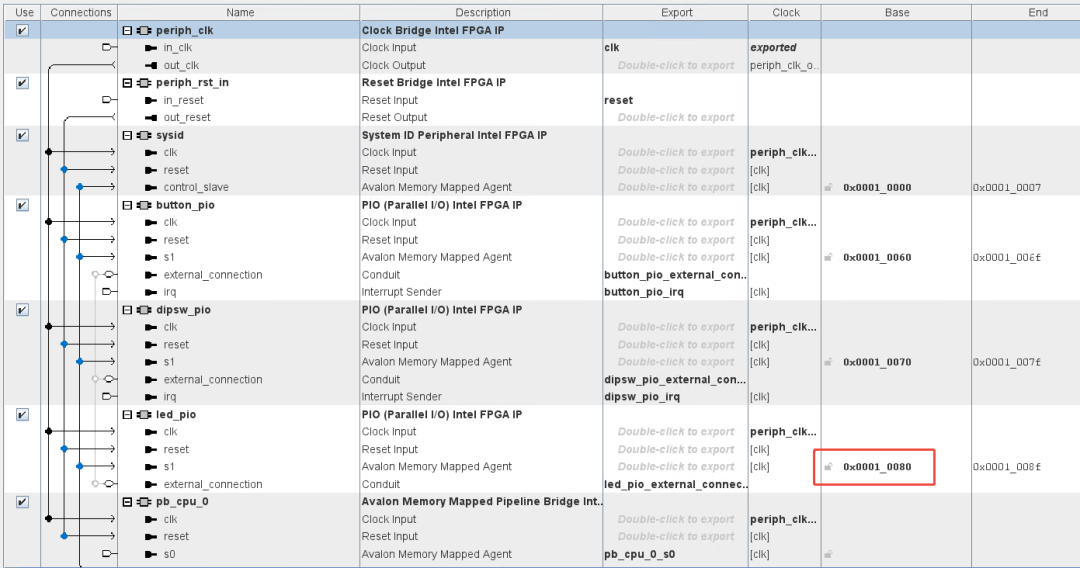Click the hollow connection dot on led_pio external_connection
The height and width of the screenshot is (568, 1080).
[95, 484]
